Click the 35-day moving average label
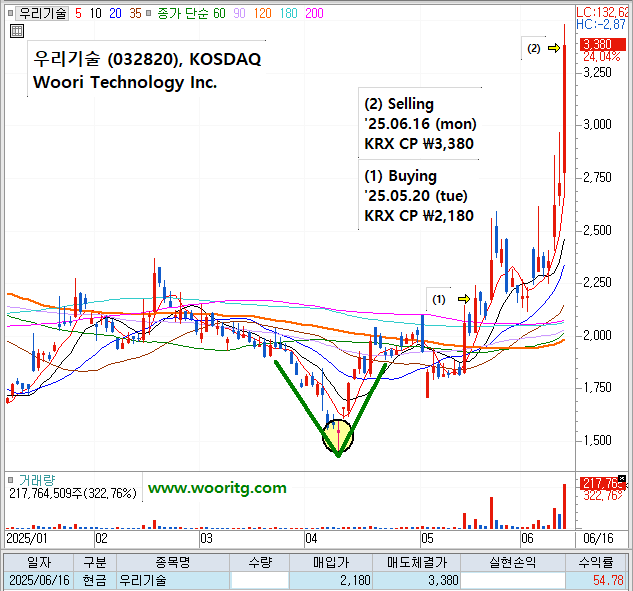The width and height of the screenshot is (633, 591). [x=136, y=13]
